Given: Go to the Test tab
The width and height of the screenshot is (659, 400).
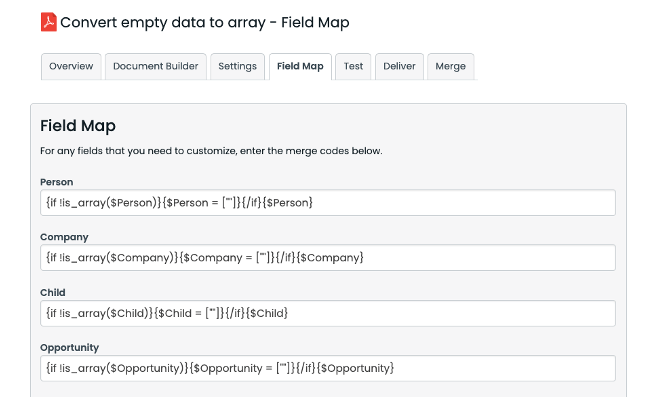Looking at the screenshot, I should 353,67.
